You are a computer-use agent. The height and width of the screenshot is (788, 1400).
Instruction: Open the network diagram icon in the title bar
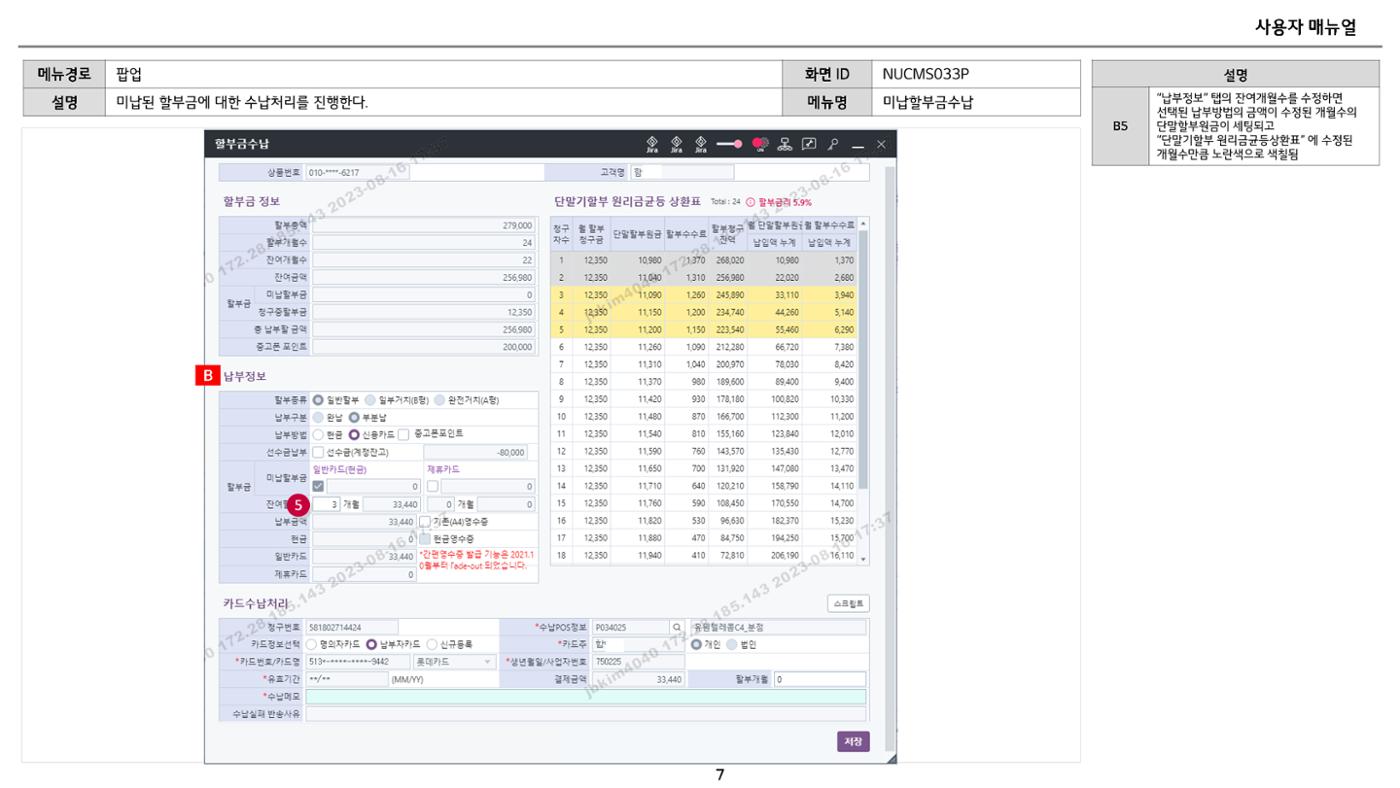tap(786, 144)
